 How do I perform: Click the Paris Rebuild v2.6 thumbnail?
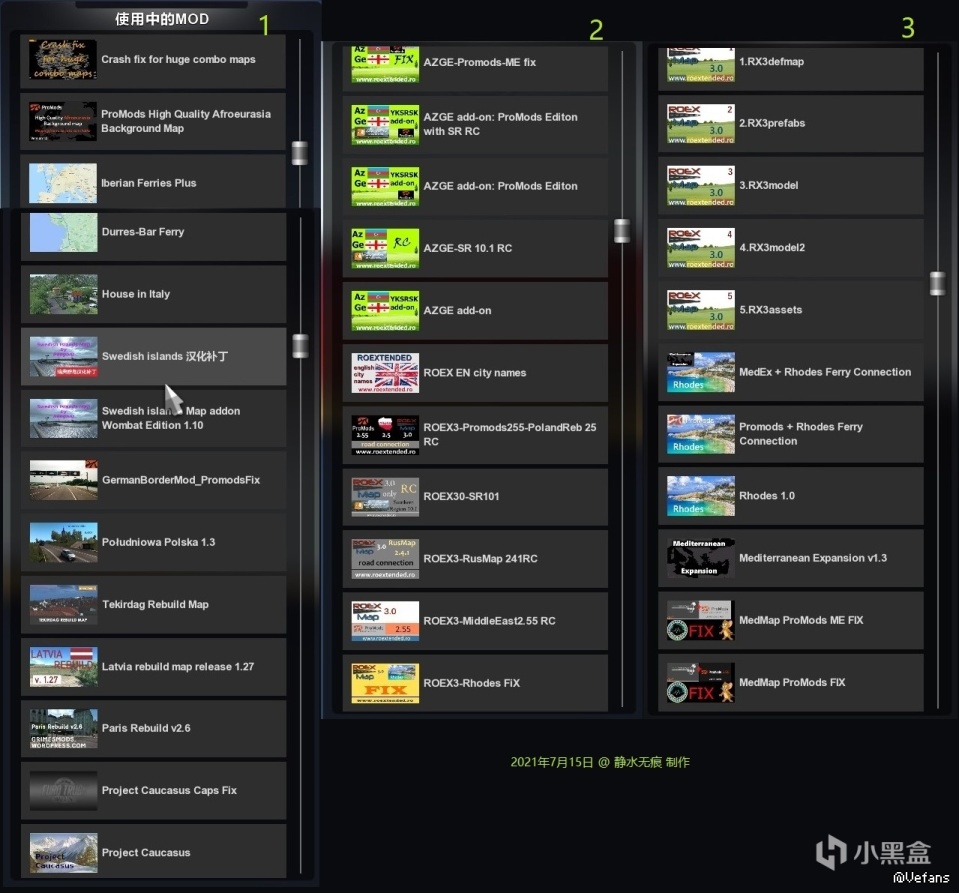[64, 728]
